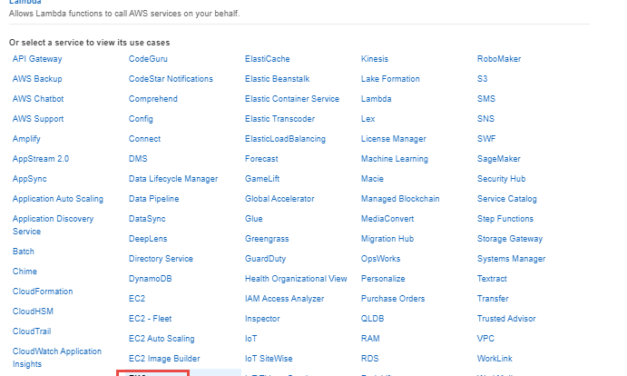Click the Forecast service link
The height and width of the screenshot is (376, 627).
[262, 159]
